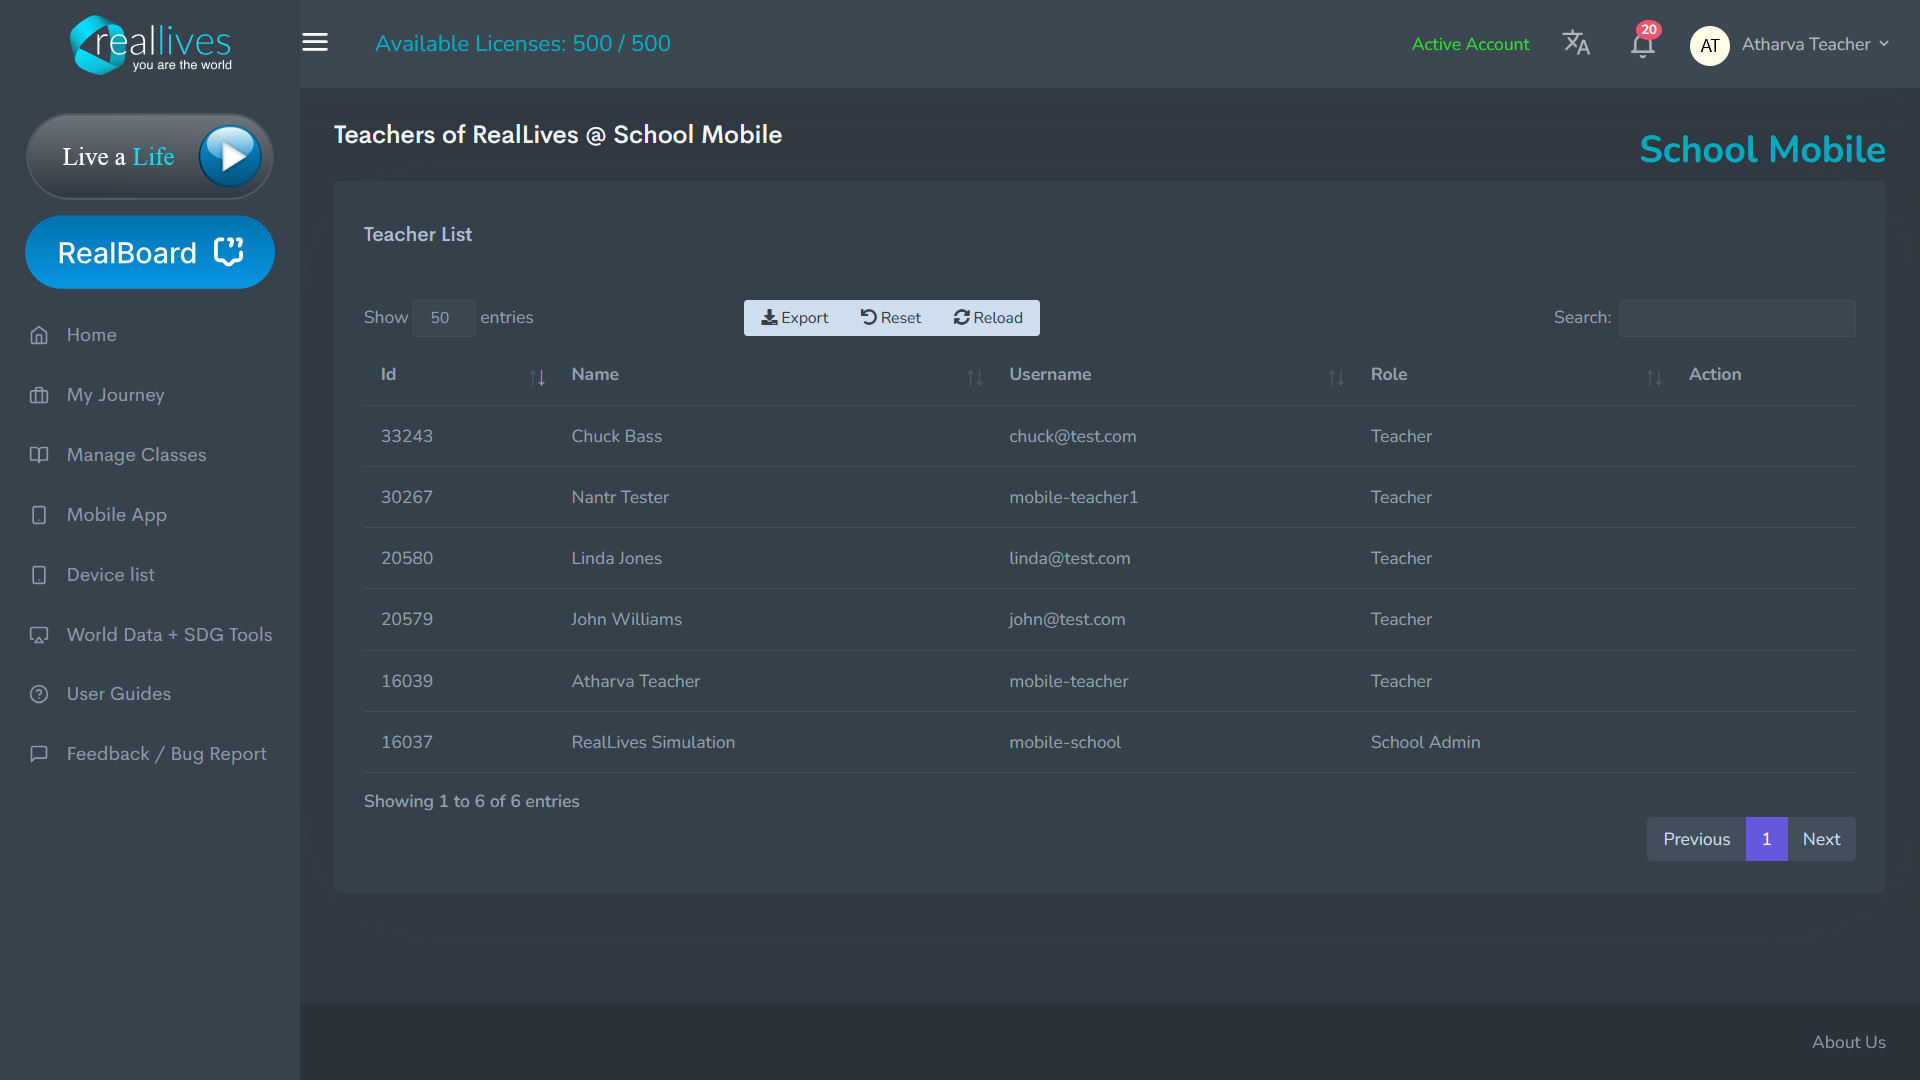Open the Show entries dropdown
This screenshot has width=1920, height=1080.
coord(444,318)
